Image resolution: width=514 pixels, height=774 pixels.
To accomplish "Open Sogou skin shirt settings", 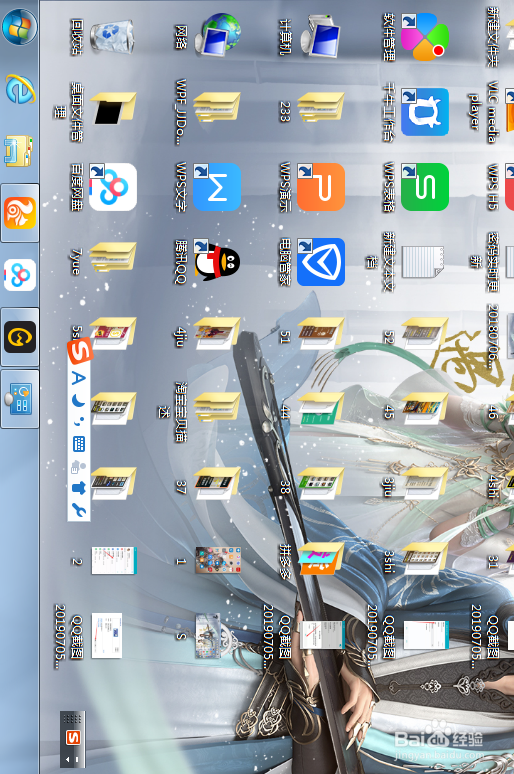I will click(x=79, y=488).
